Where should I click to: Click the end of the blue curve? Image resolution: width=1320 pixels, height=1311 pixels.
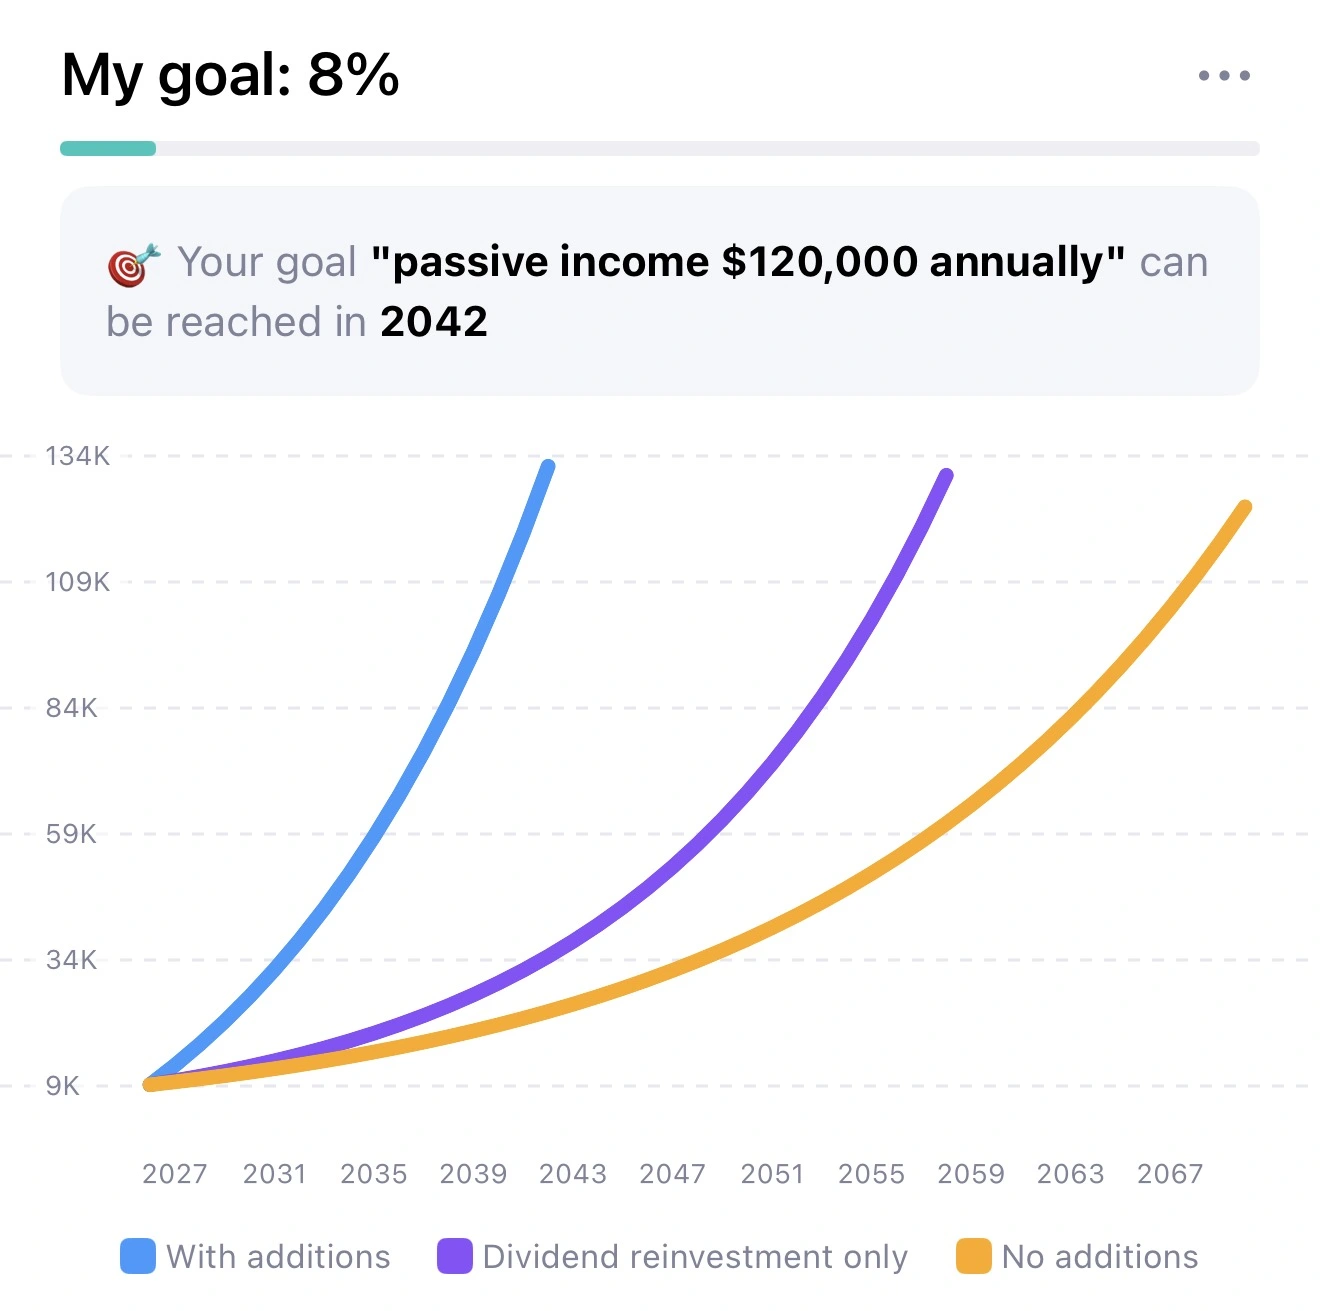click(547, 466)
